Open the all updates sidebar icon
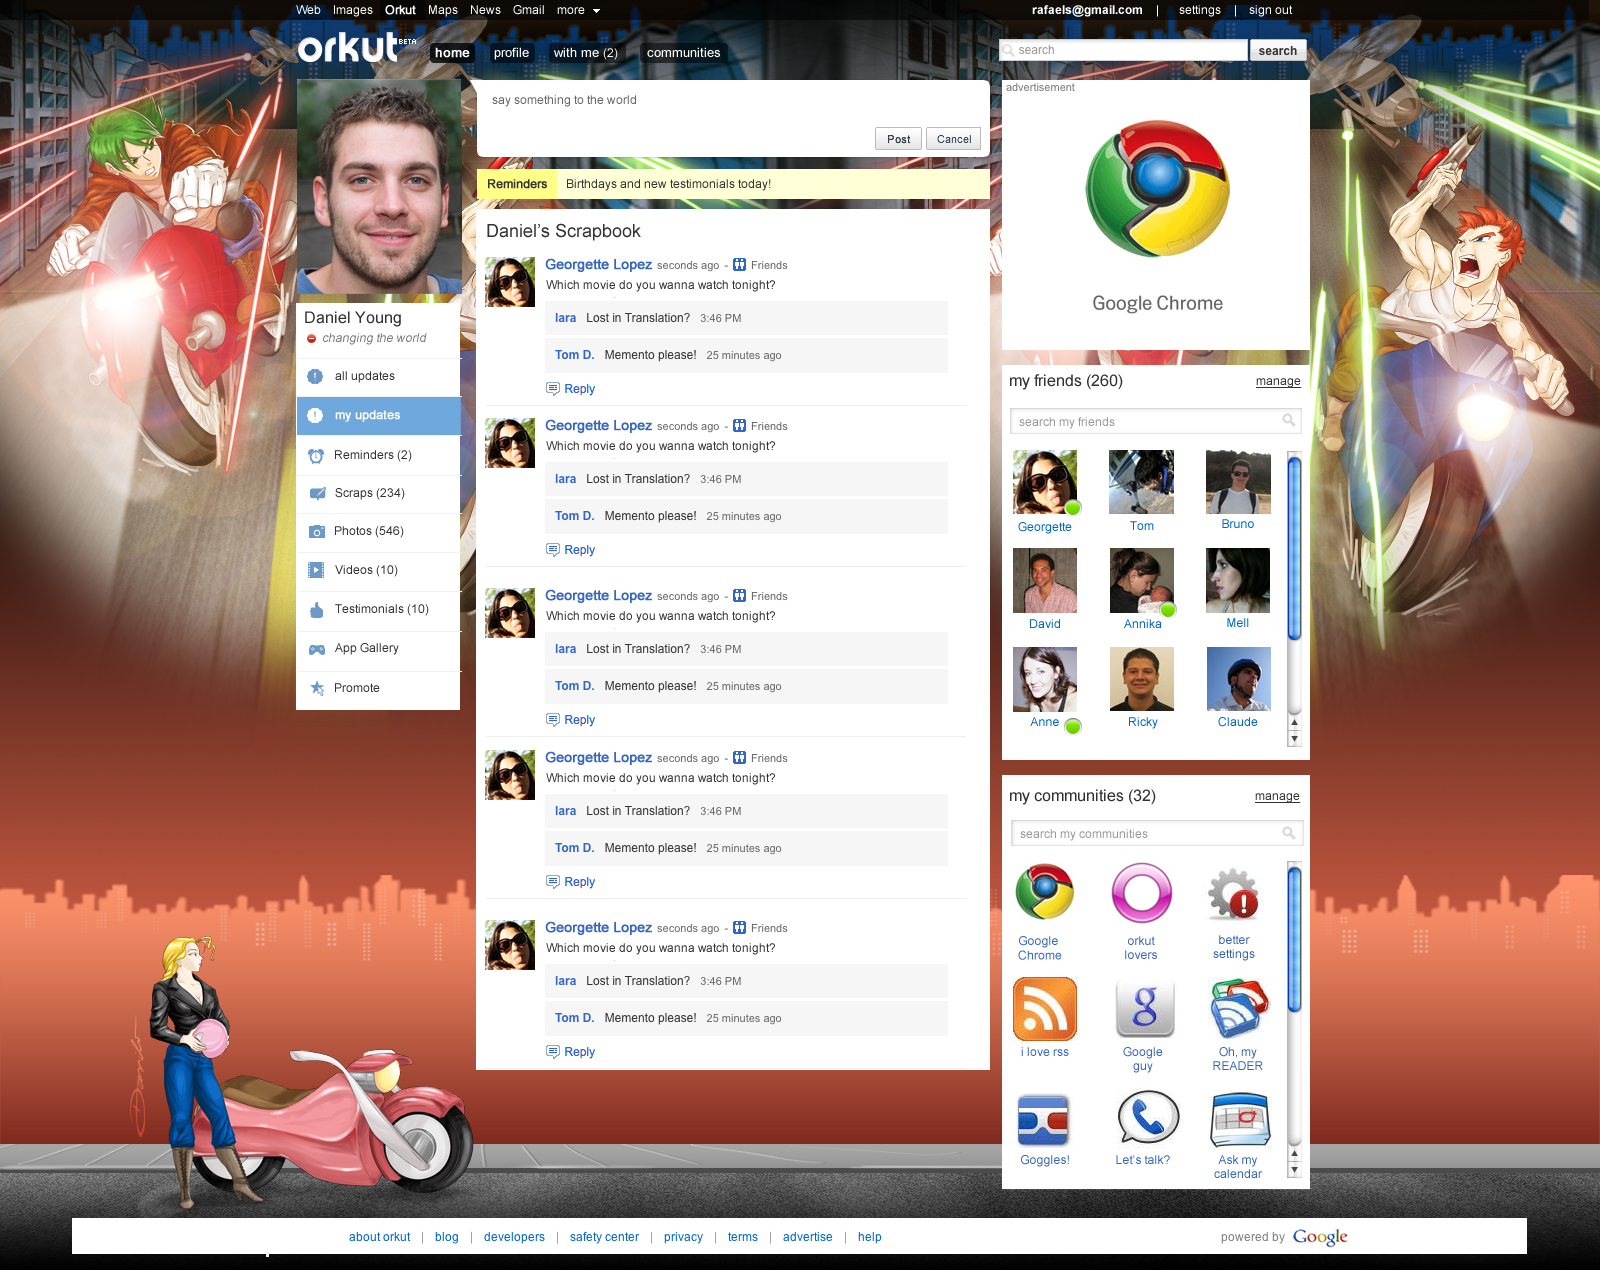 pyautogui.click(x=315, y=377)
